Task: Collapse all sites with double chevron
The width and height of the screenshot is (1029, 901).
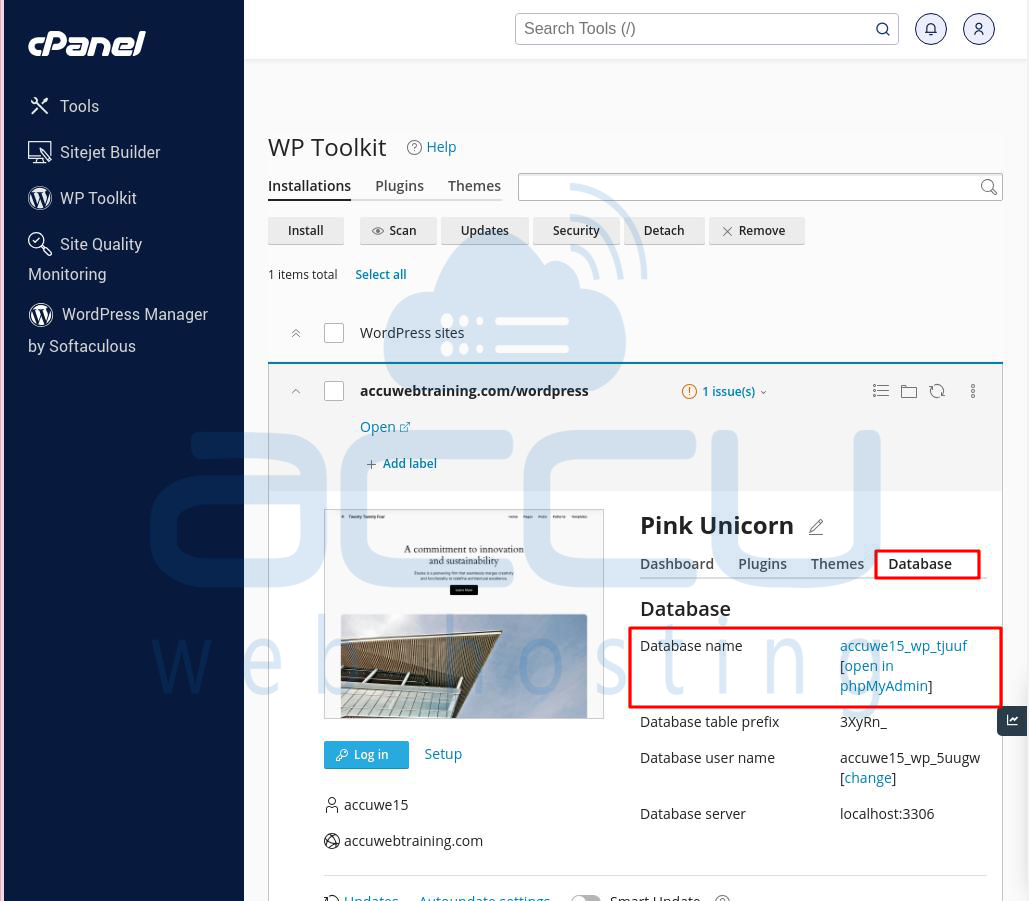Action: pos(296,333)
